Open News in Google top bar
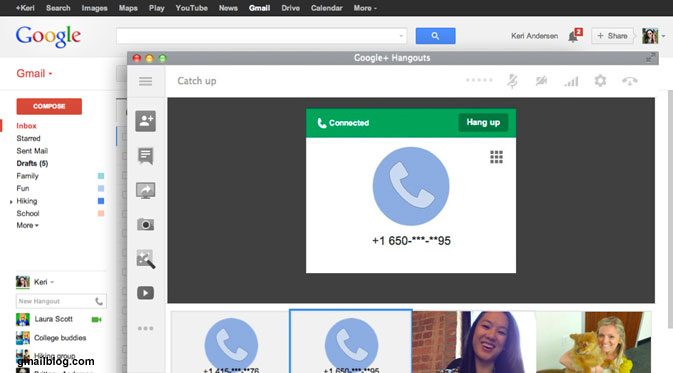The height and width of the screenshot is (373, 673). click(228, 8)
